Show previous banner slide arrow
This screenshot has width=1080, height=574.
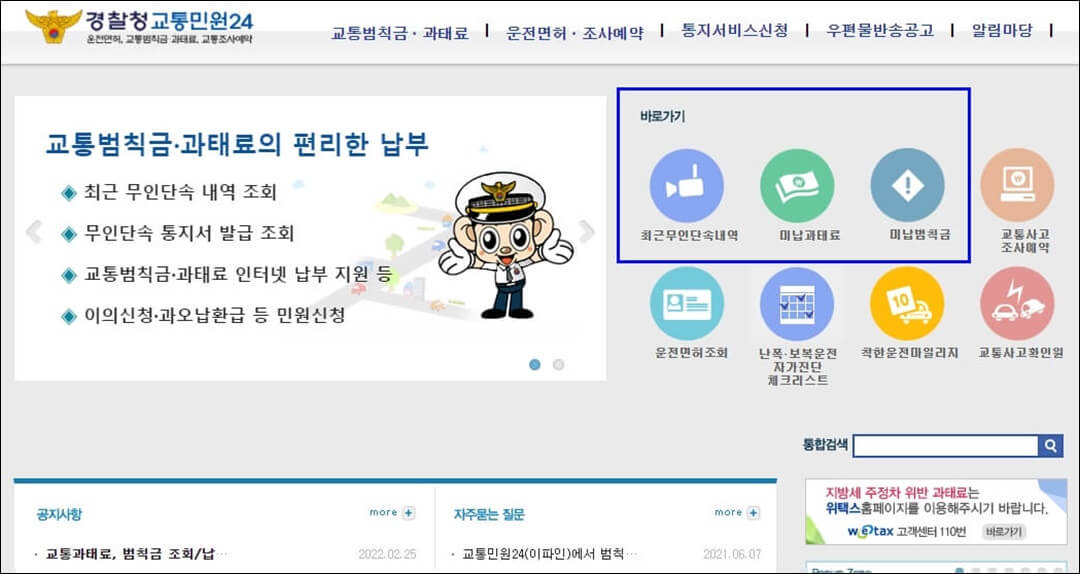33,232
